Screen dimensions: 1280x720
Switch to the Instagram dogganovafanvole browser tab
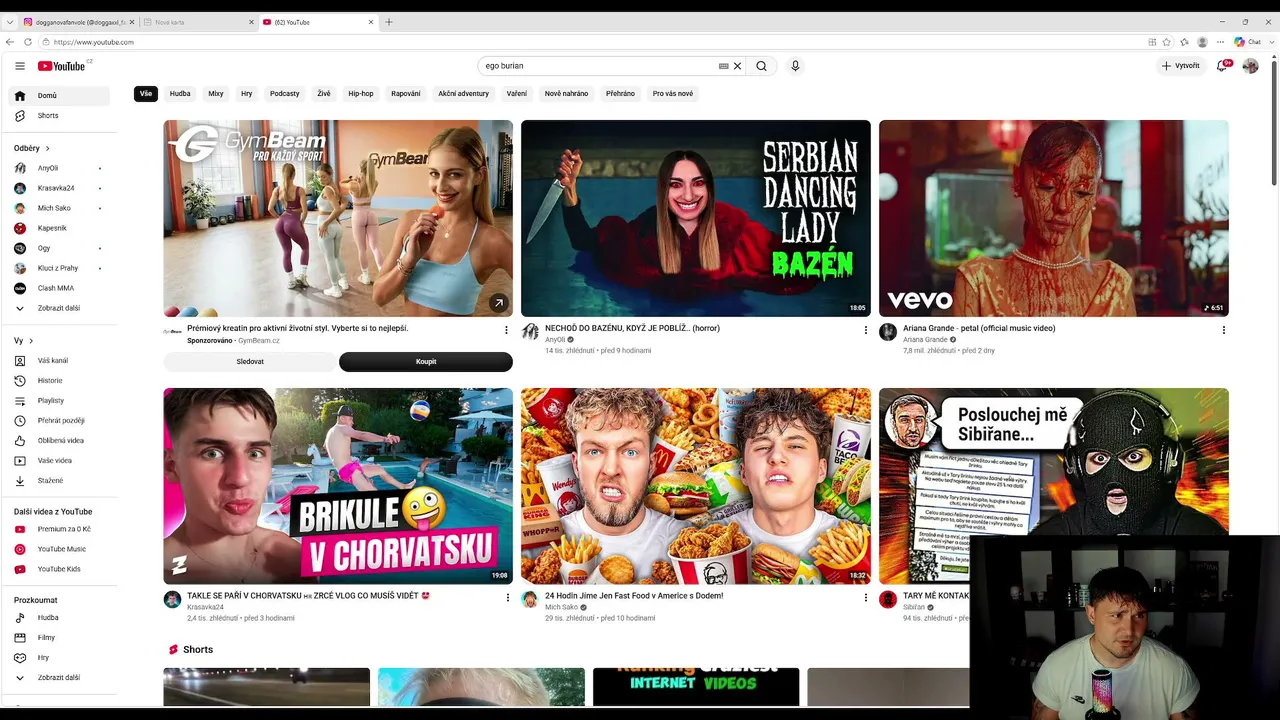click(78, 22)
